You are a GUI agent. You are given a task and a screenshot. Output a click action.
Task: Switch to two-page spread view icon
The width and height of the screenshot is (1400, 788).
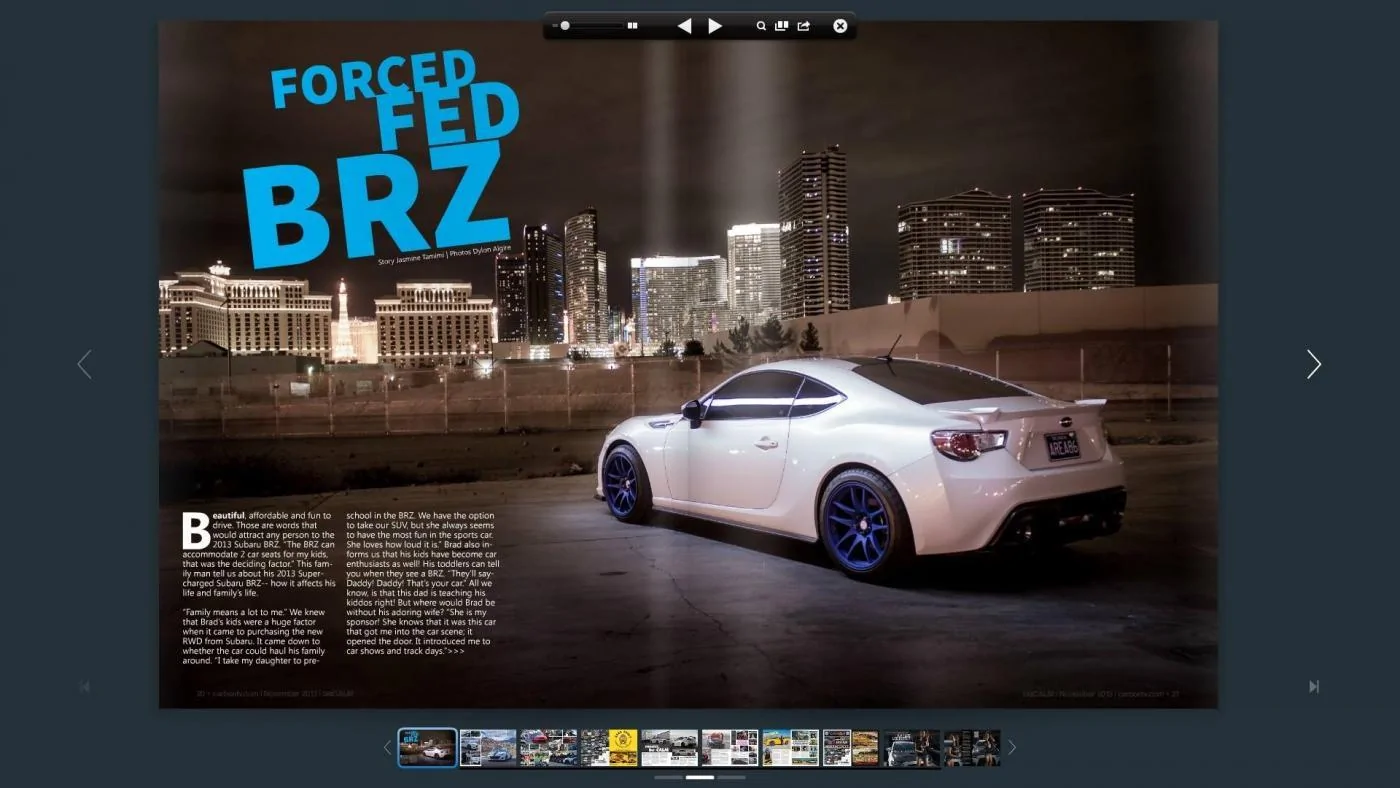click(632, 26)
